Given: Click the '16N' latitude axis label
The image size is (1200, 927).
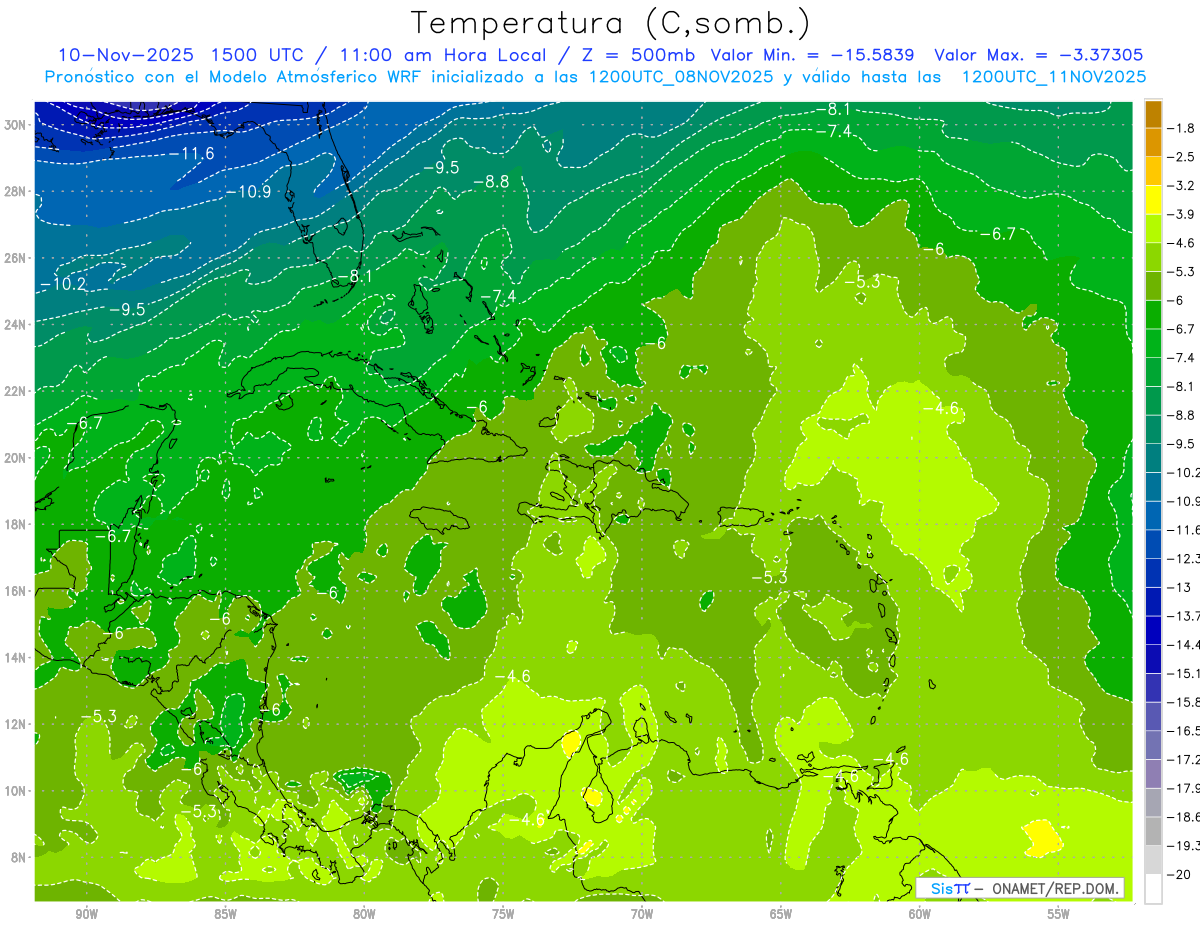Looking at the screenshot, I should (x=16, y=591).
